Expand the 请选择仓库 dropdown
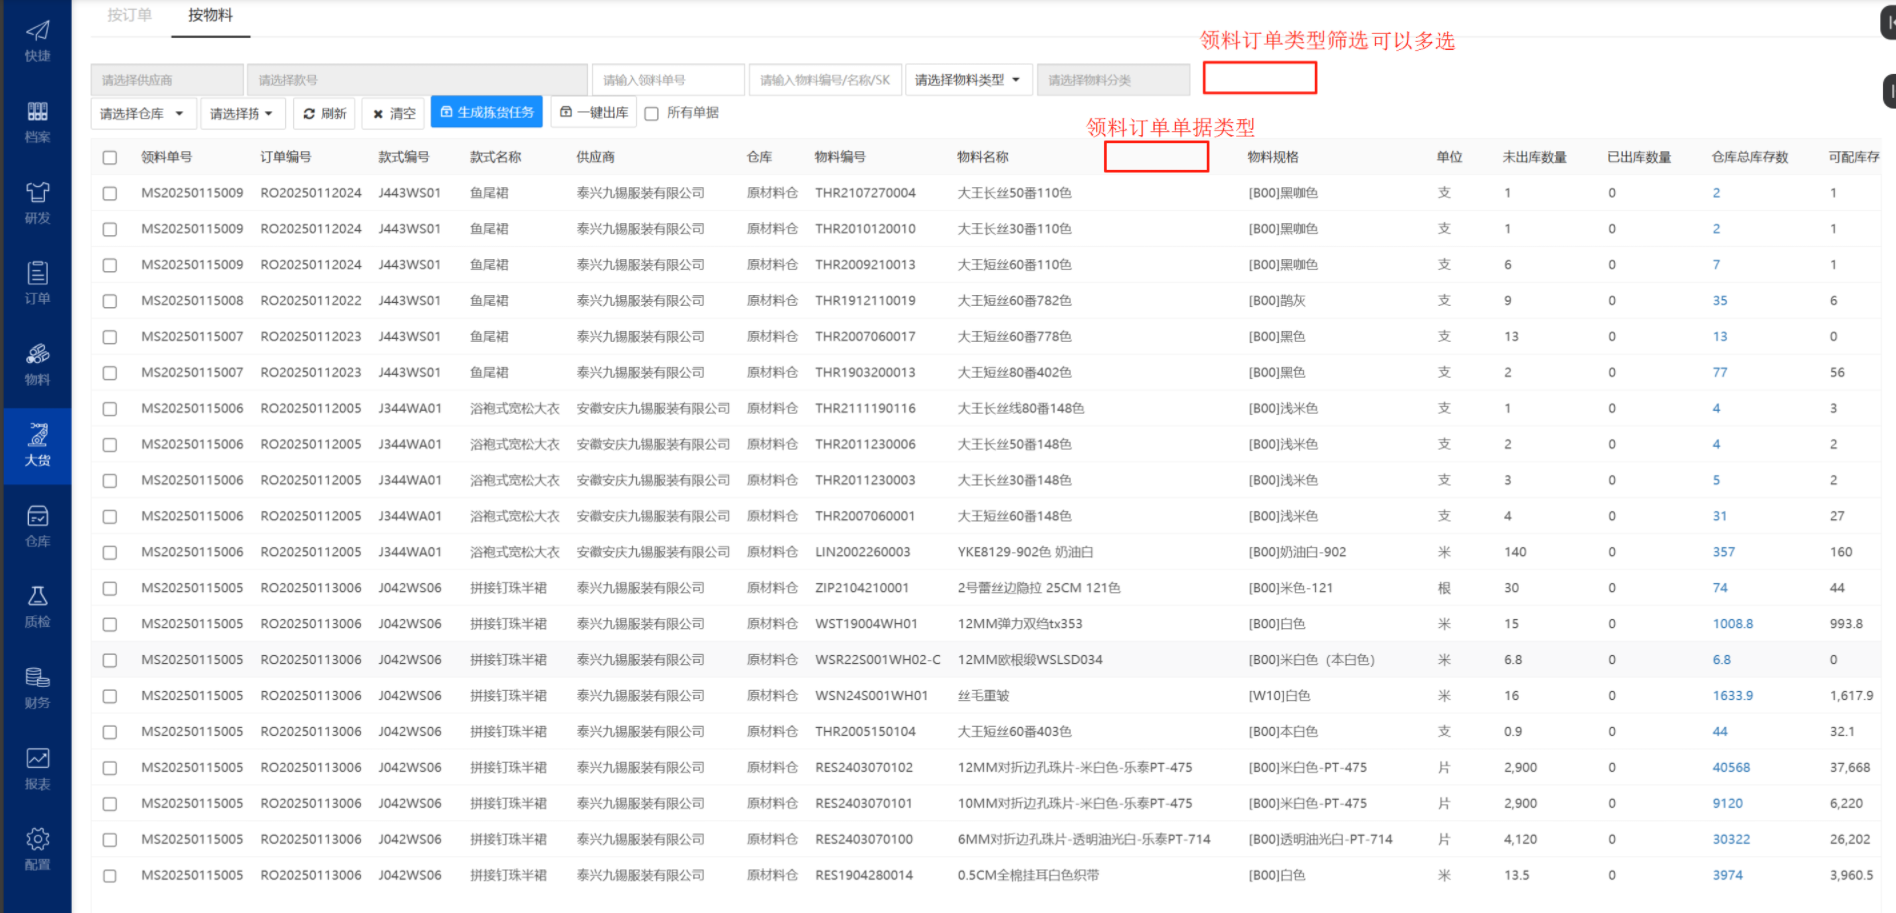Viewport: 1896px width, 913px height. click(142, 114)
